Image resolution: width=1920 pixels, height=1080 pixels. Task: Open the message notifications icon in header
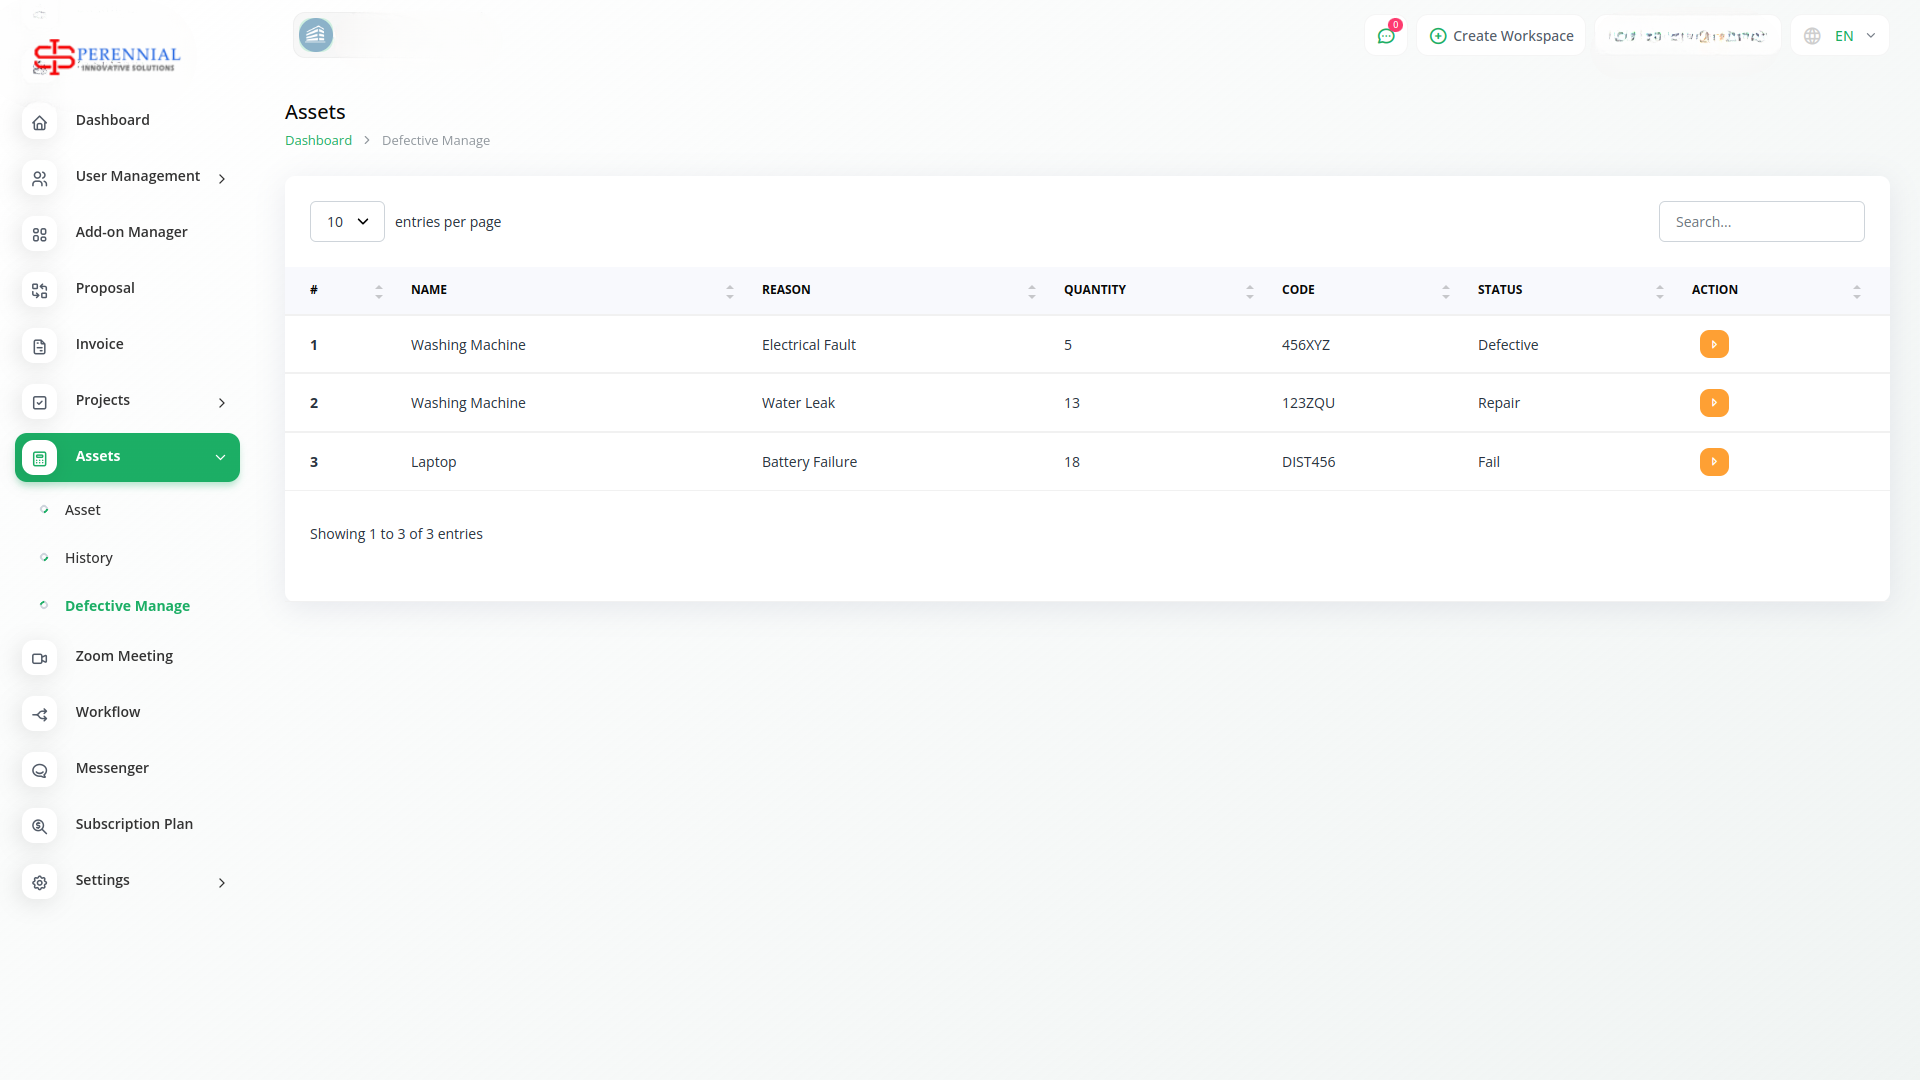point(1386,36)
